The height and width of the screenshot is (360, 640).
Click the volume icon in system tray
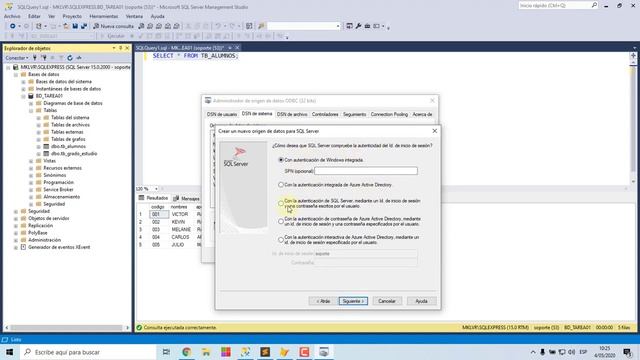tap(571, 352)
